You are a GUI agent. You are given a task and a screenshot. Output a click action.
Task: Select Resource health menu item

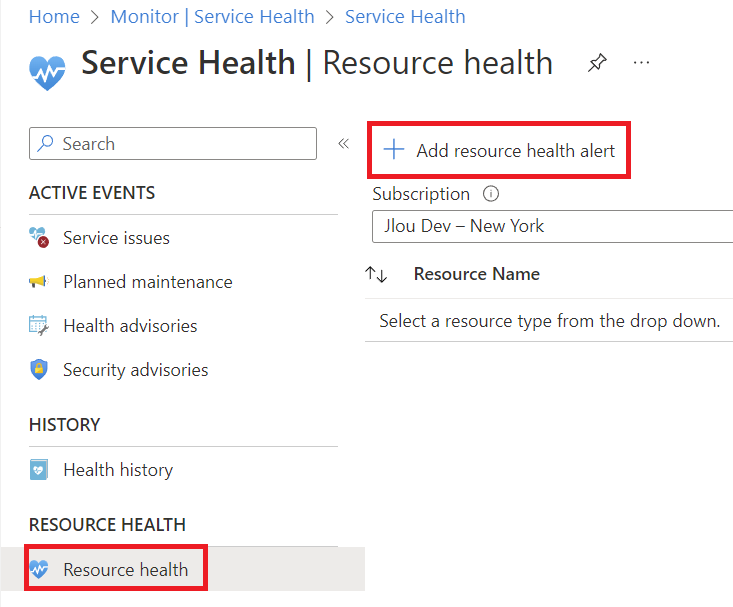pos(126,570)
